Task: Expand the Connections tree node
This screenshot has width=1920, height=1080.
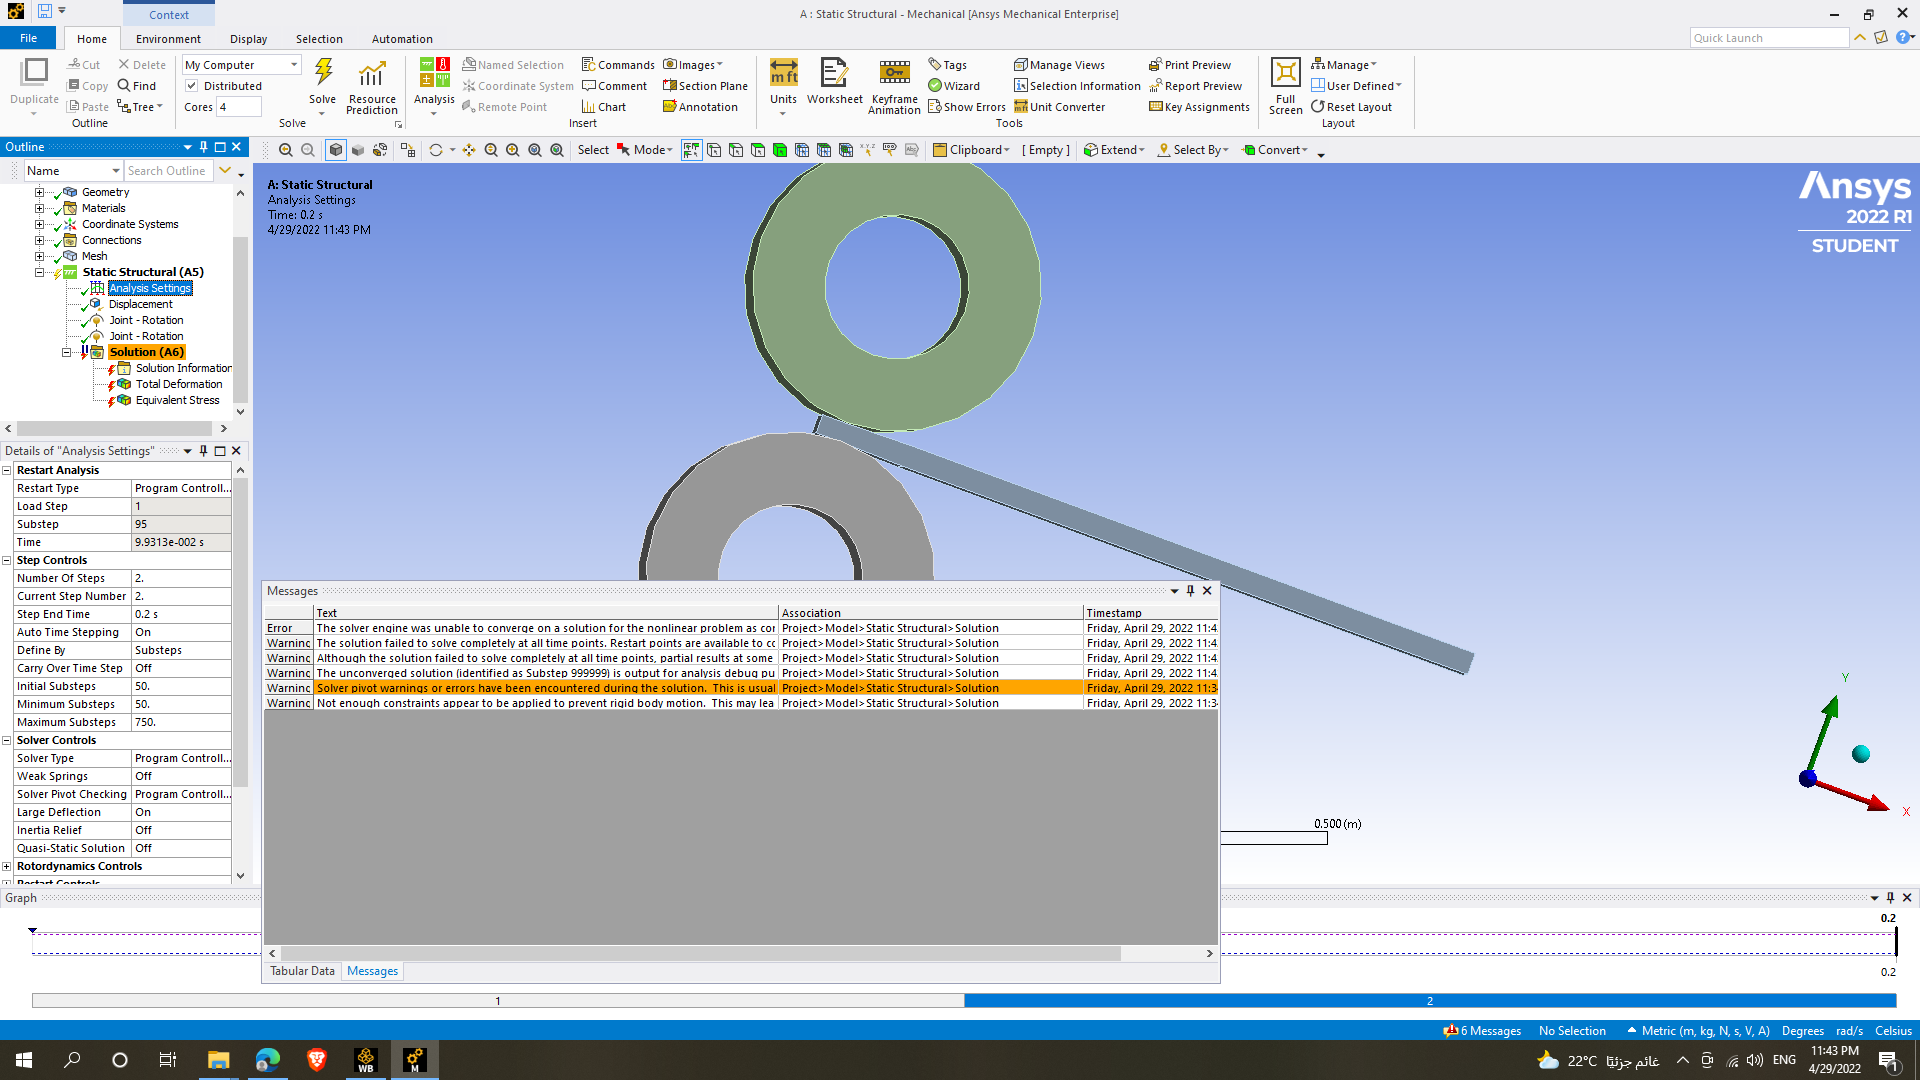Action: 39,240
